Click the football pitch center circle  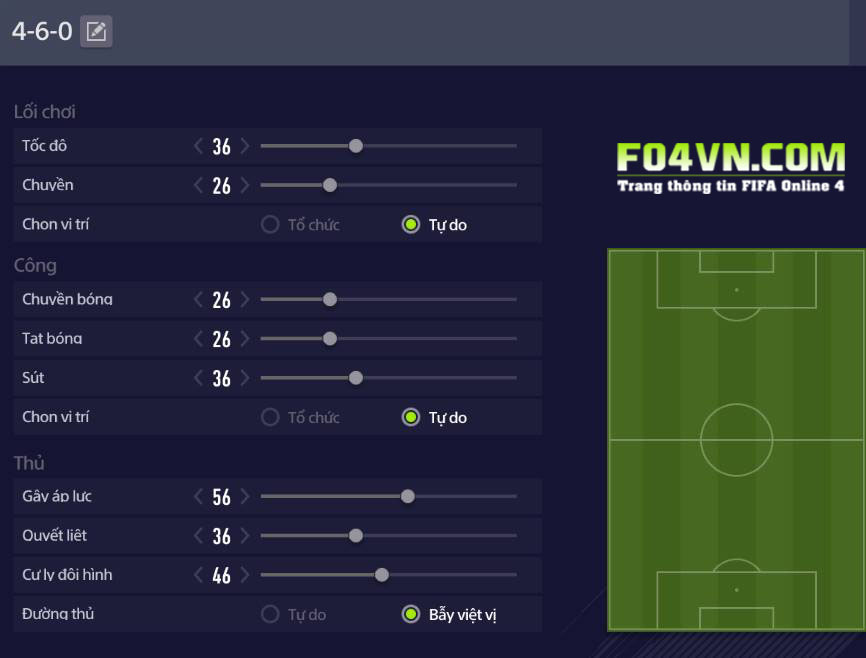tap(736, 440)
